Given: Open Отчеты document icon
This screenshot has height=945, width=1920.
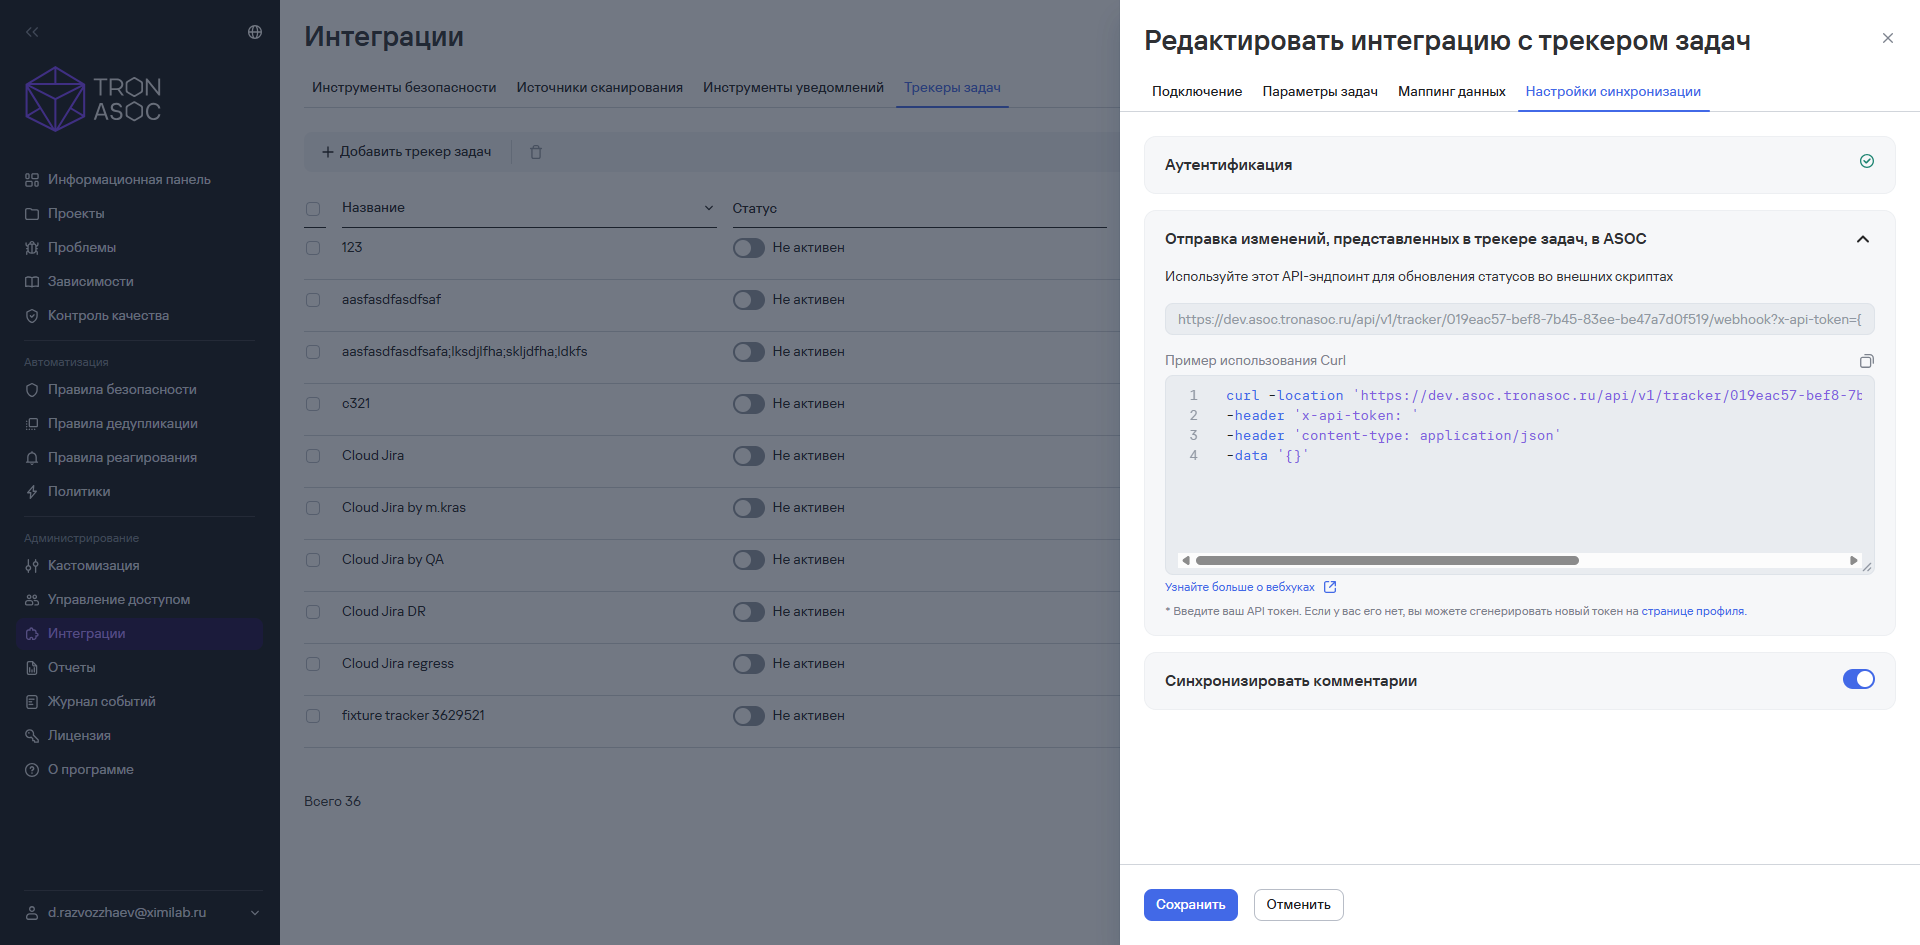Looking at the screenshot, I should click(32, 668).
